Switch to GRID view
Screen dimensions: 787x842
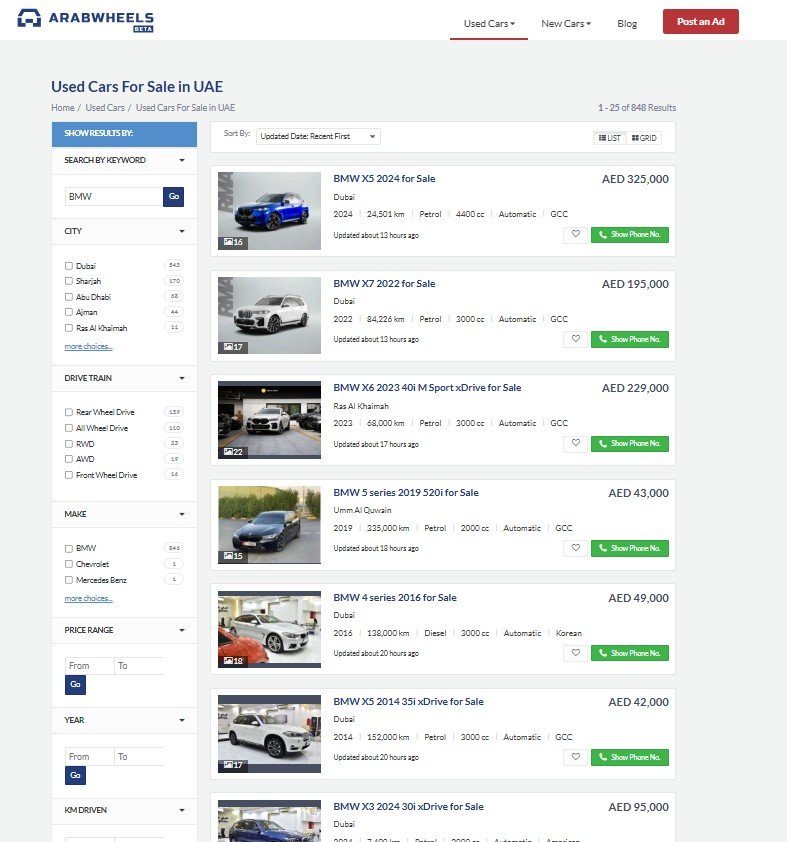644,138
